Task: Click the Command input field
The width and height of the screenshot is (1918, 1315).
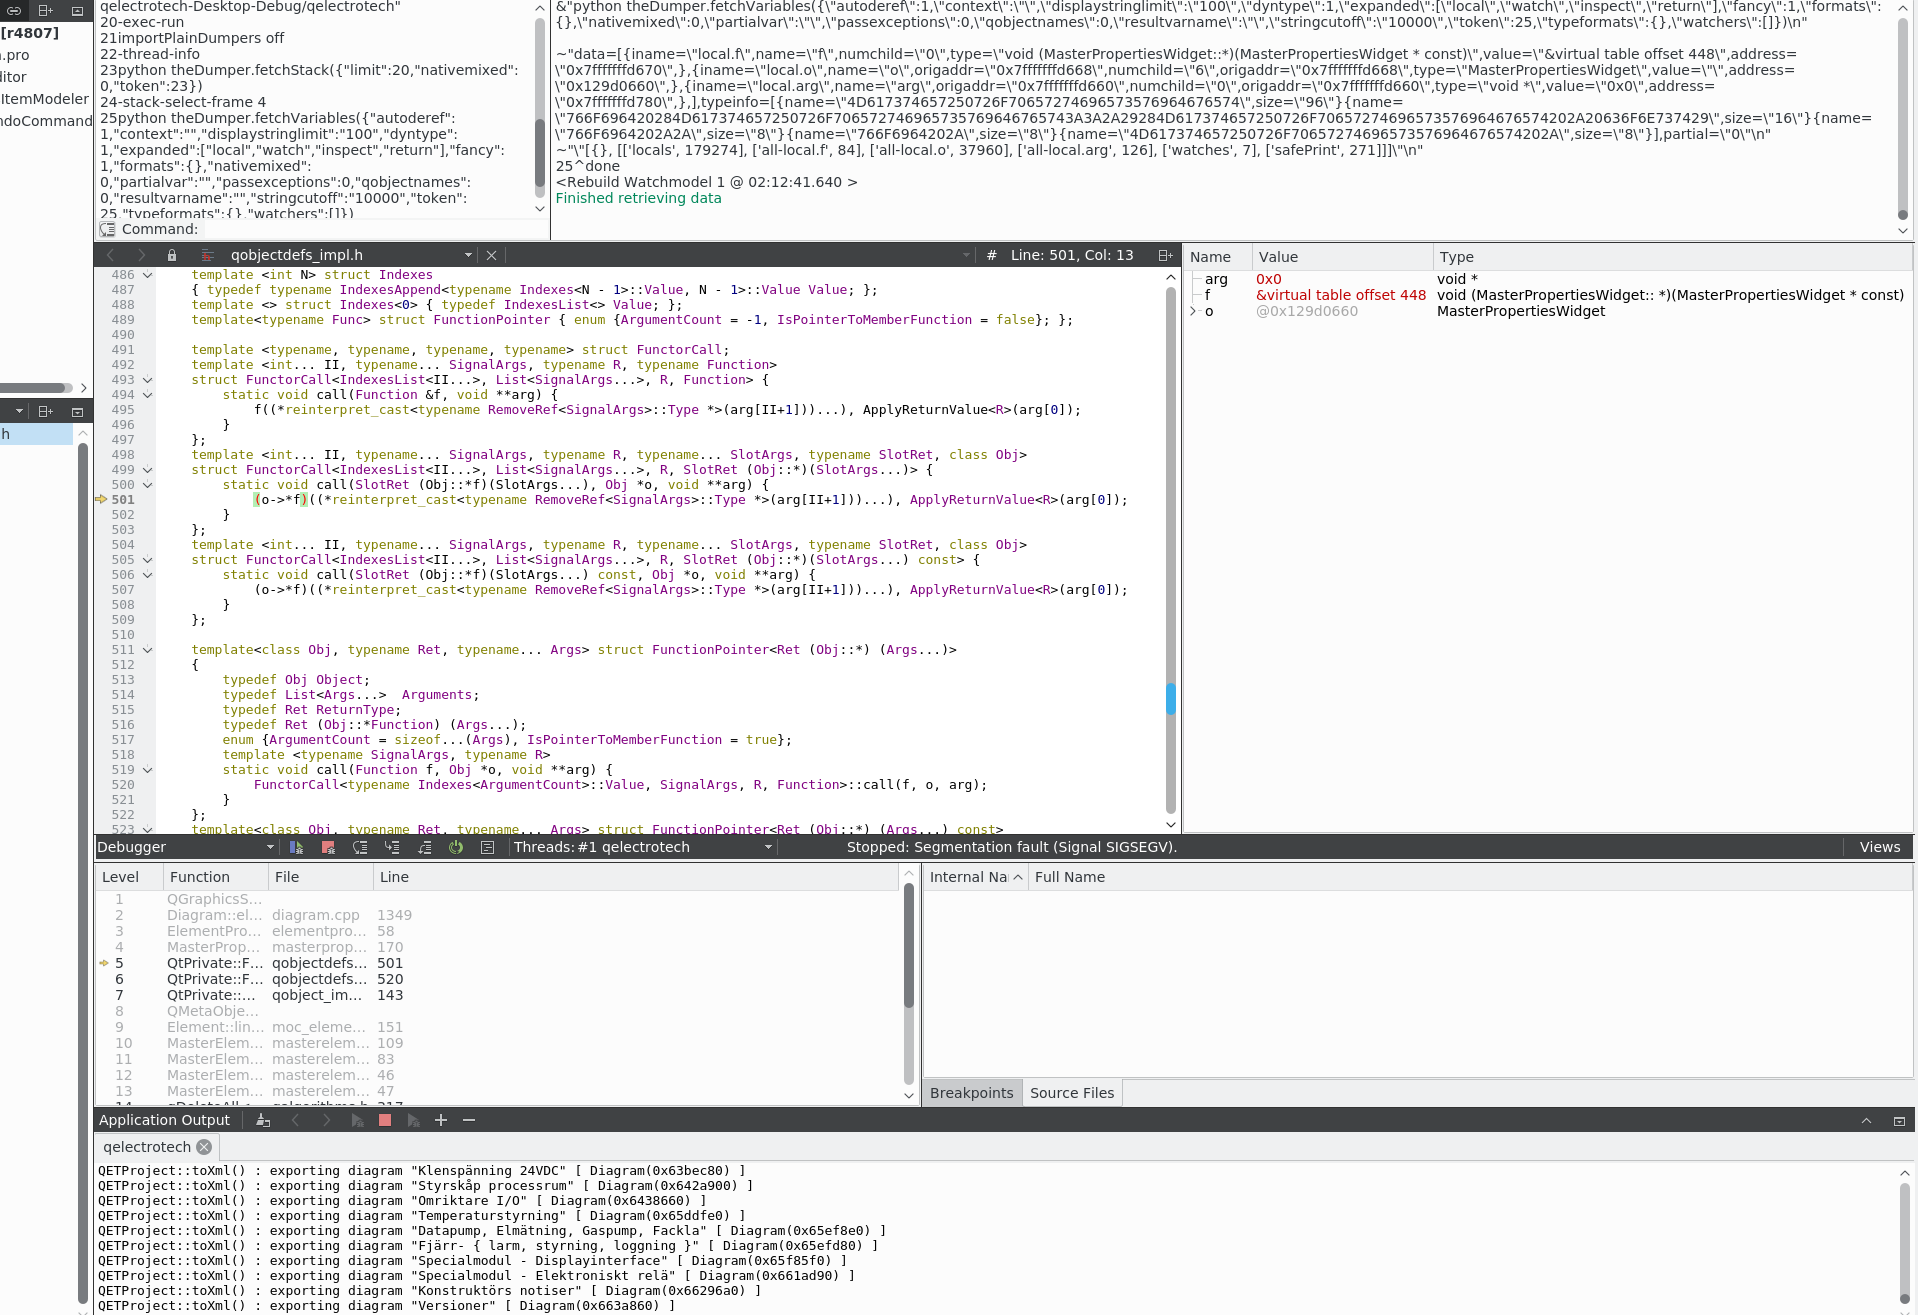Action: (370, 229)
